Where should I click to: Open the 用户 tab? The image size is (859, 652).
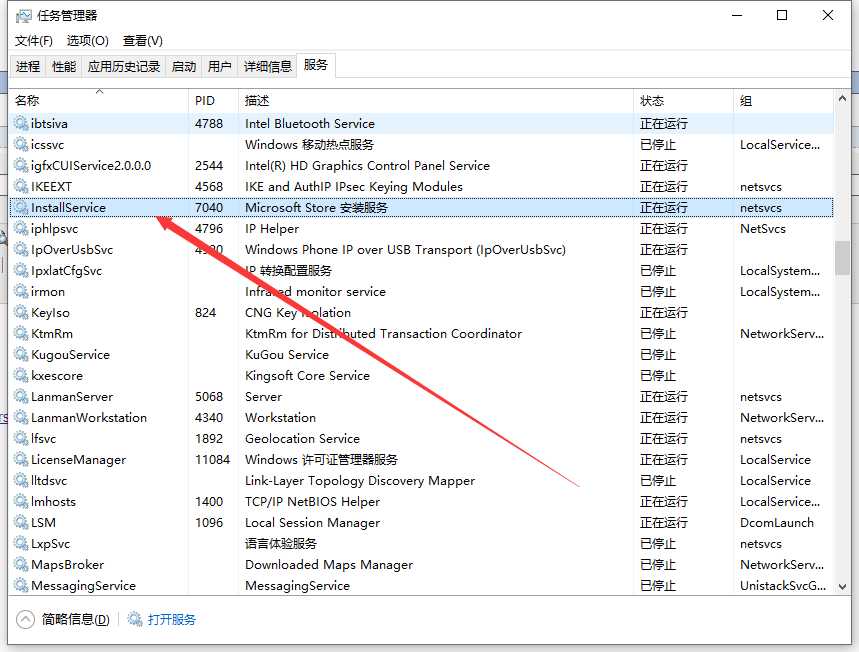point(220,66)
